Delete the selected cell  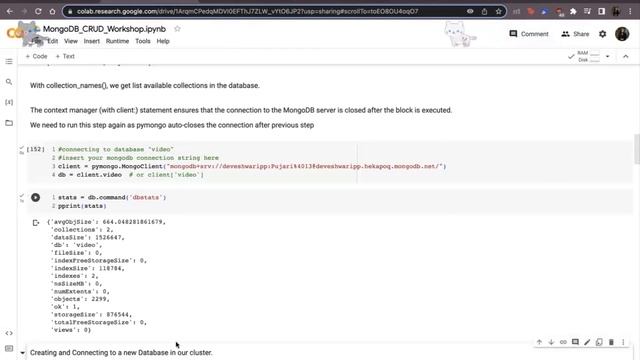click(x=611, y=342)
